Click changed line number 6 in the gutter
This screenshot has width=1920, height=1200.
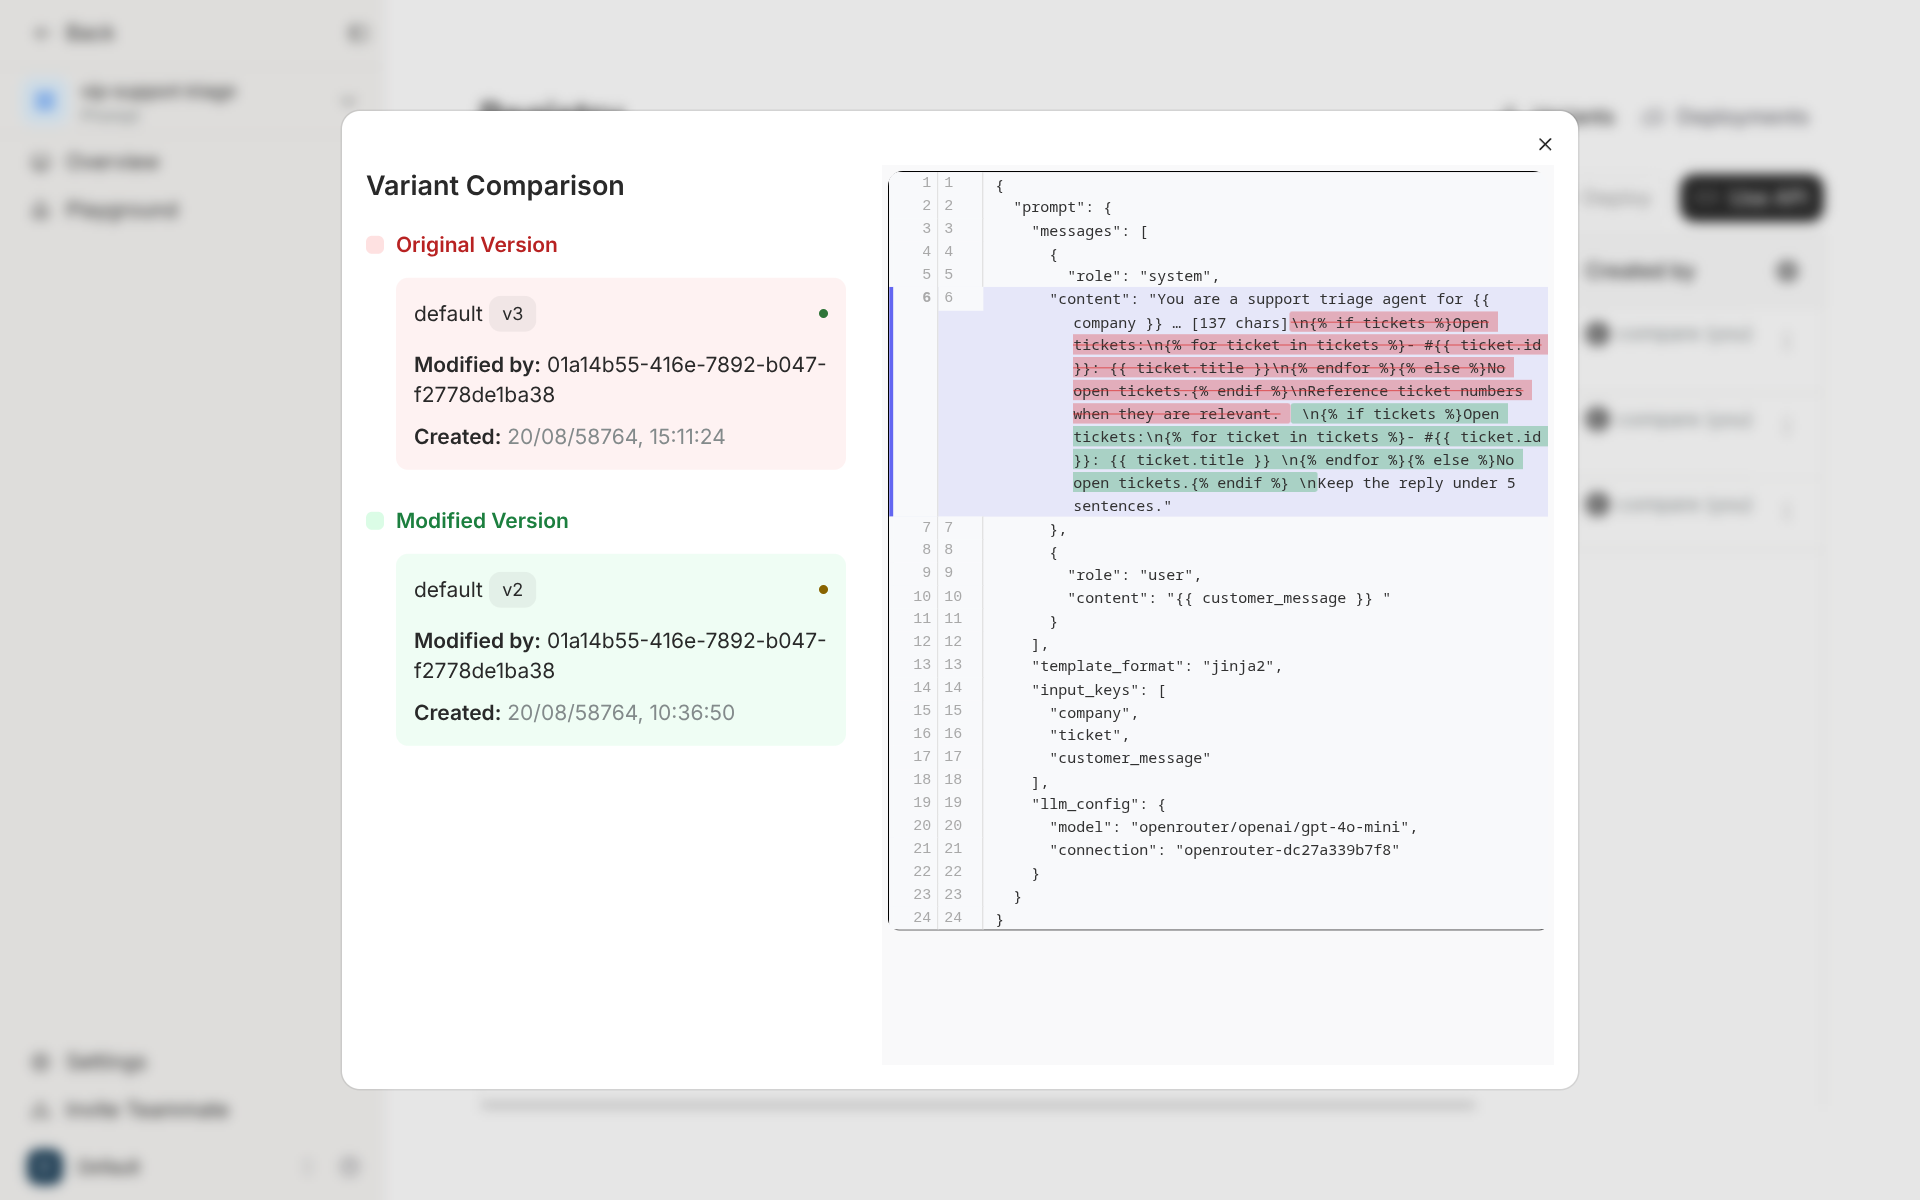point(926,298)
